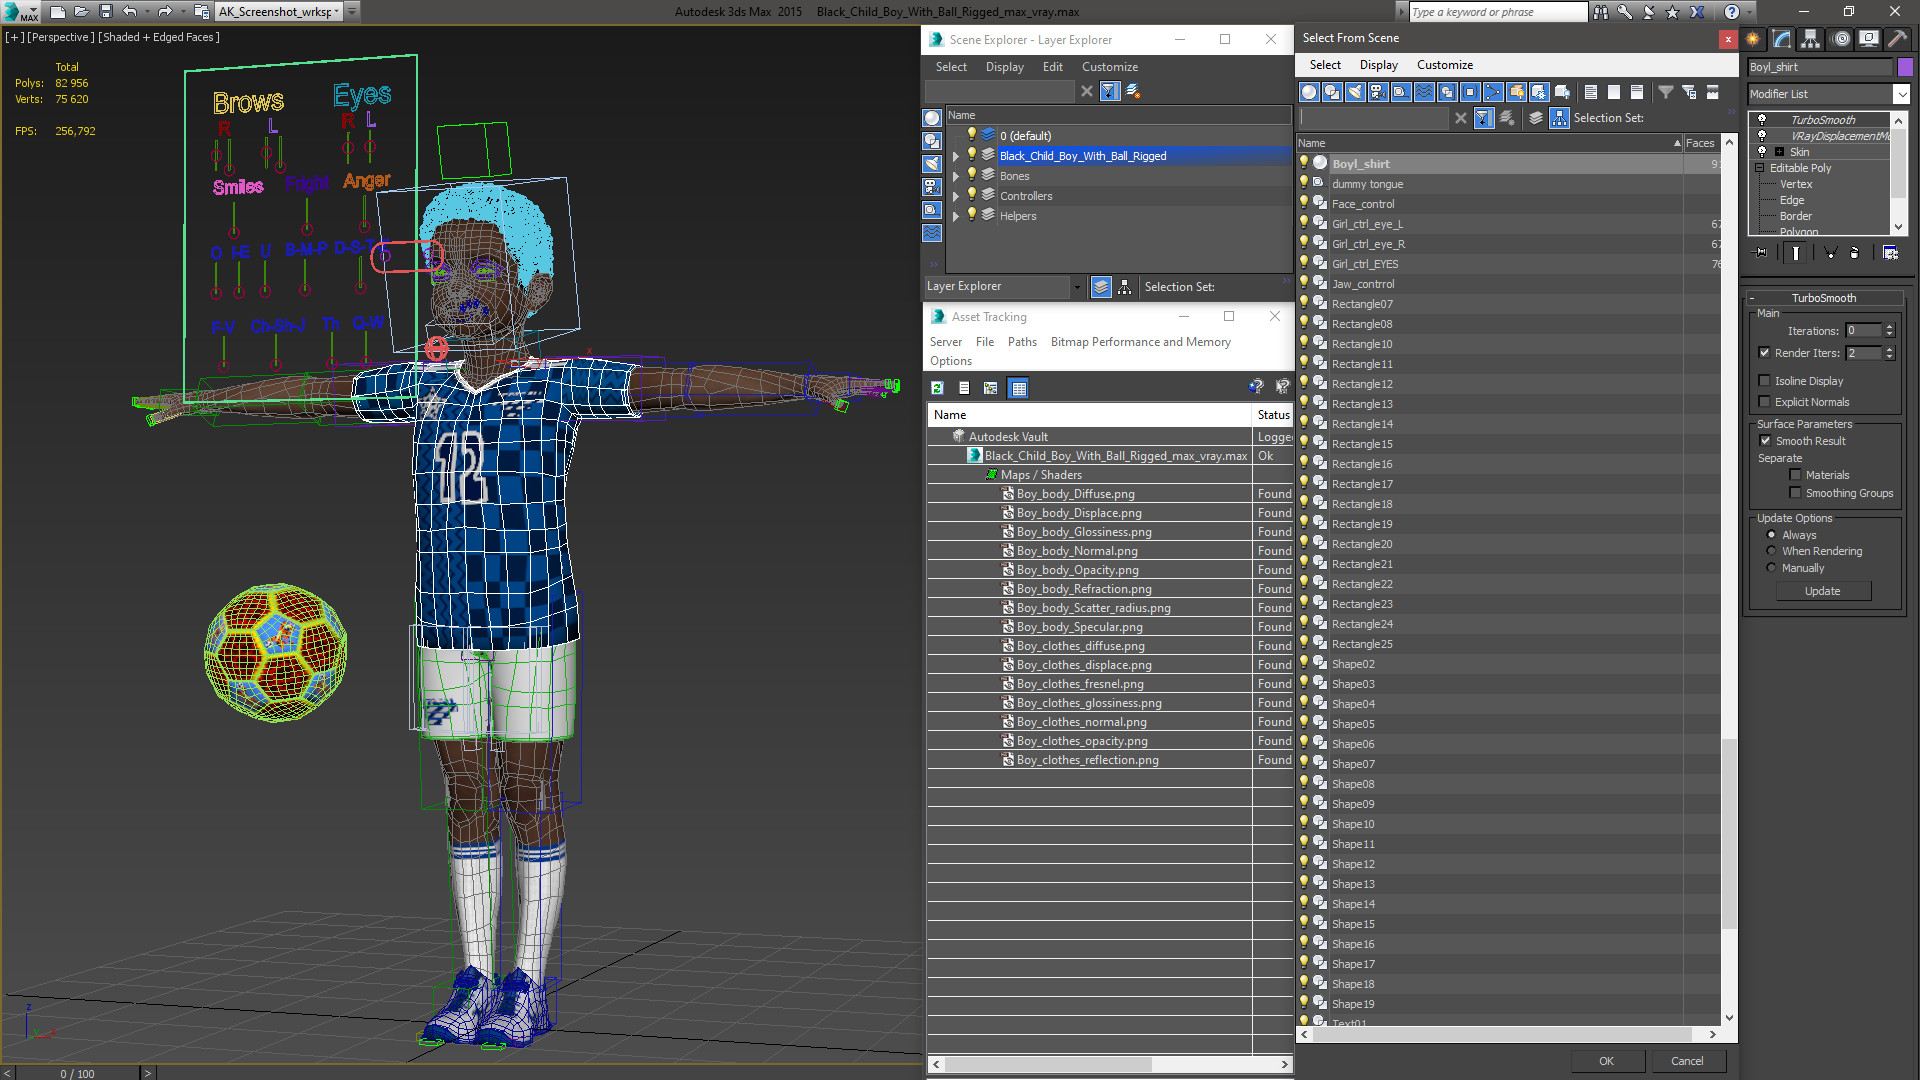This screenshot has height=1080, width=1920.
Task: Click the Open File icon
Action: [x=82, y=12]
